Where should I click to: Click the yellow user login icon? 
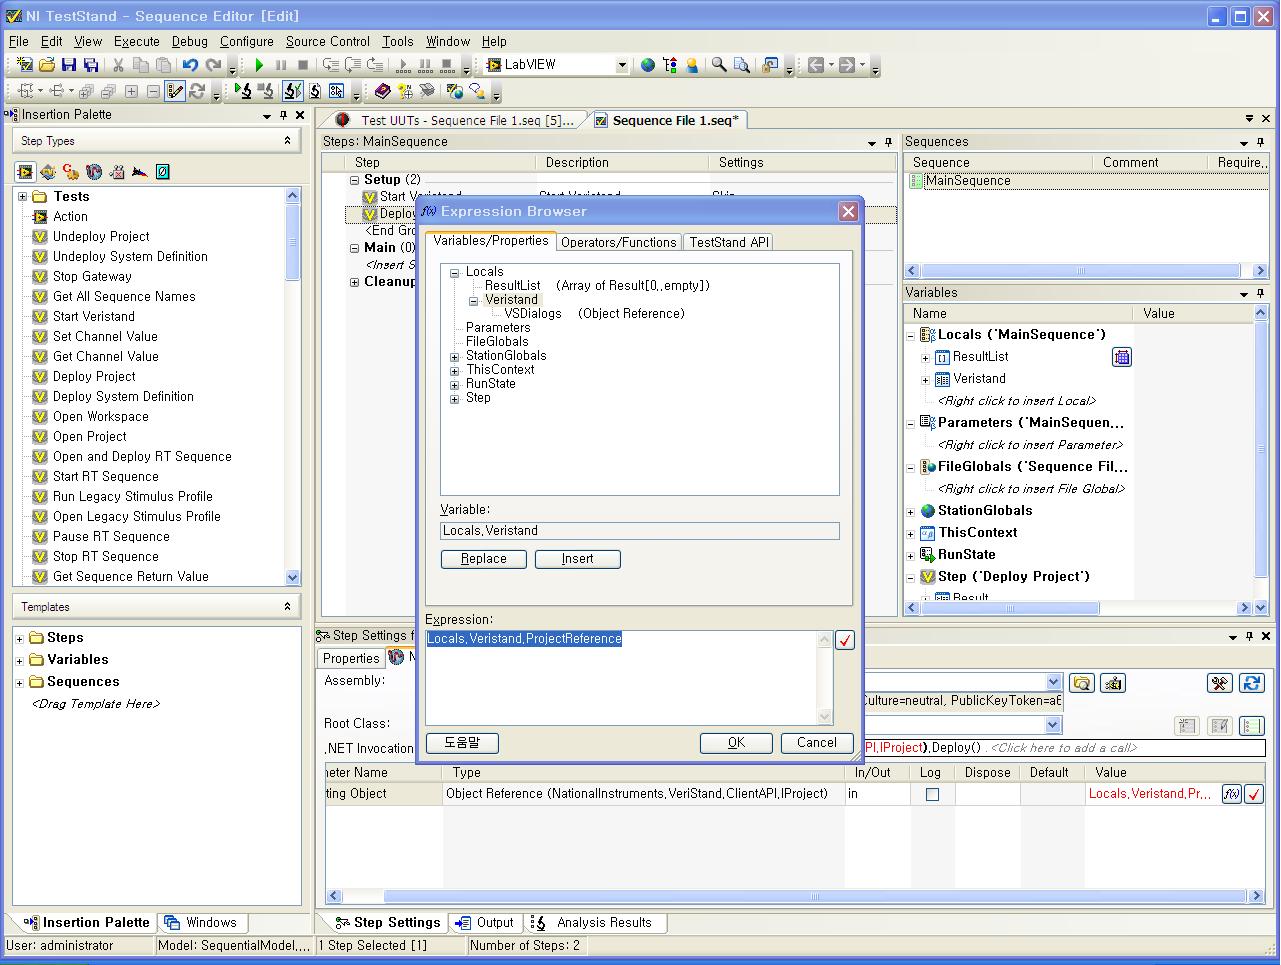coord(692,65)
